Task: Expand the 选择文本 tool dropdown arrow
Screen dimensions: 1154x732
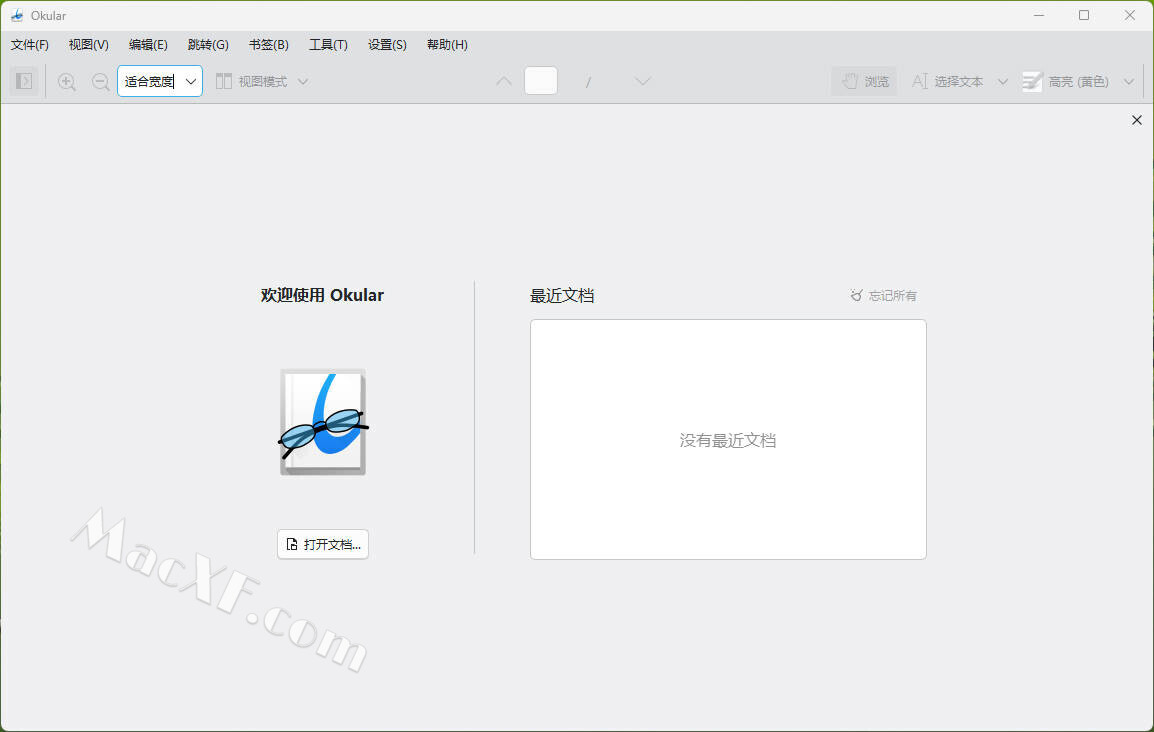Action: tap(1002, 82)
